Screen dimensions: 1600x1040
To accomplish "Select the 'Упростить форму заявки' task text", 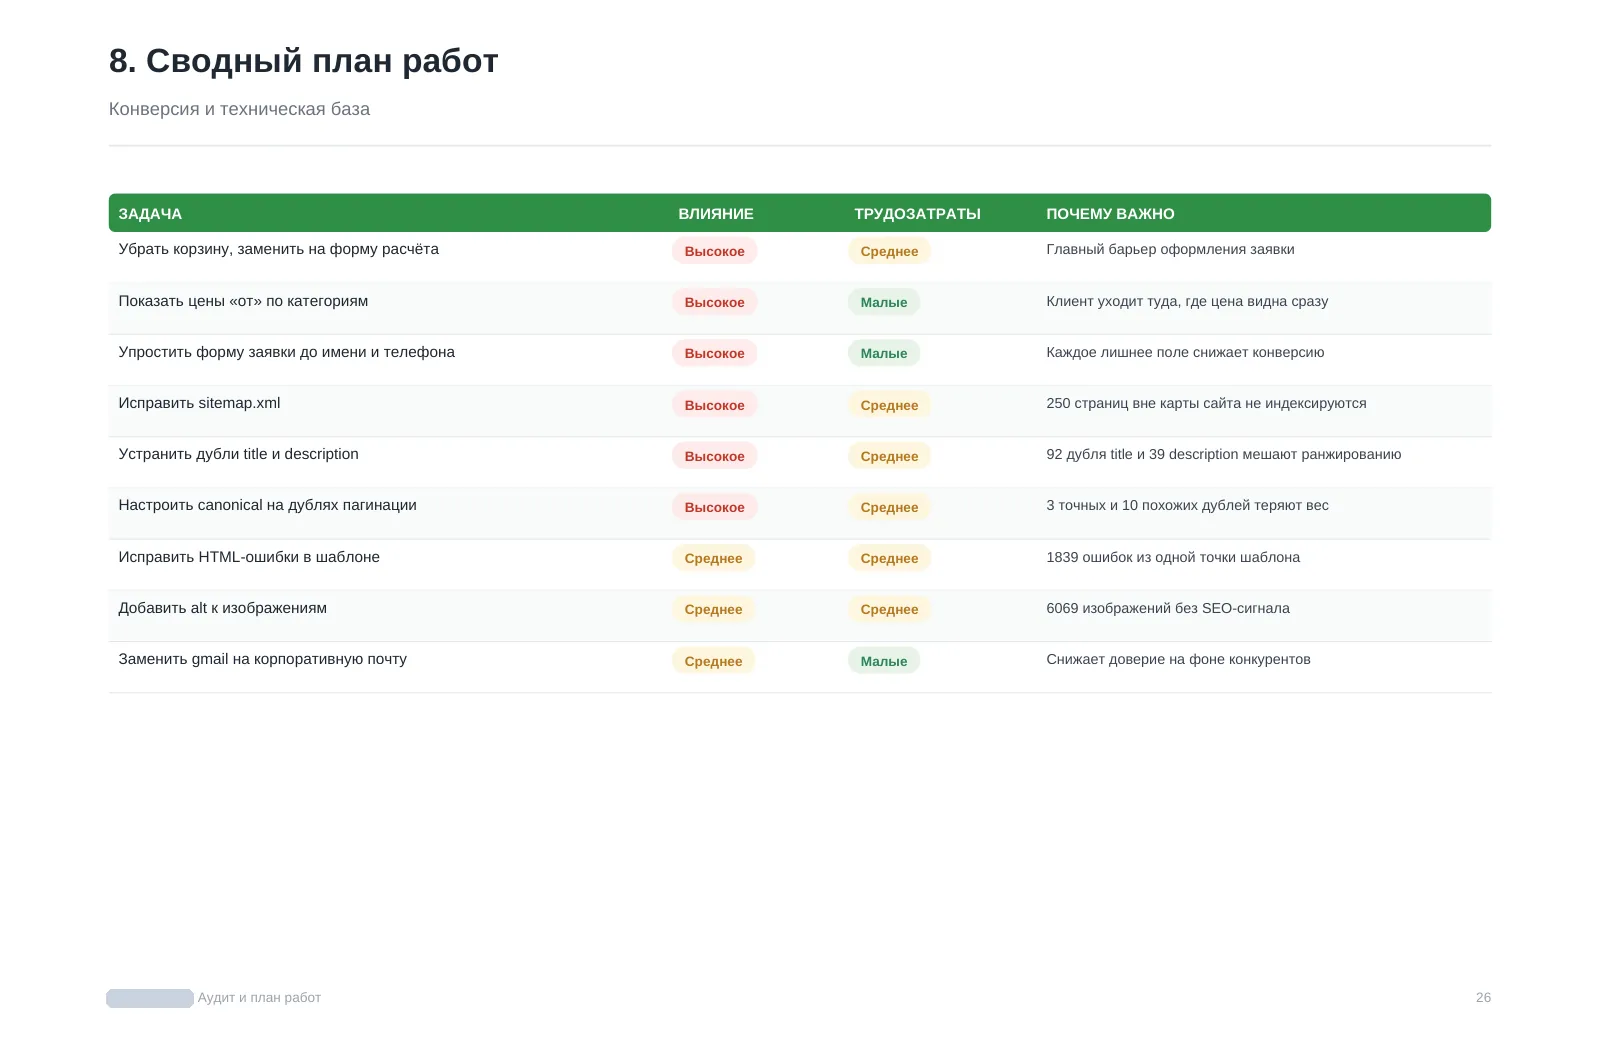I will [286, 352].
